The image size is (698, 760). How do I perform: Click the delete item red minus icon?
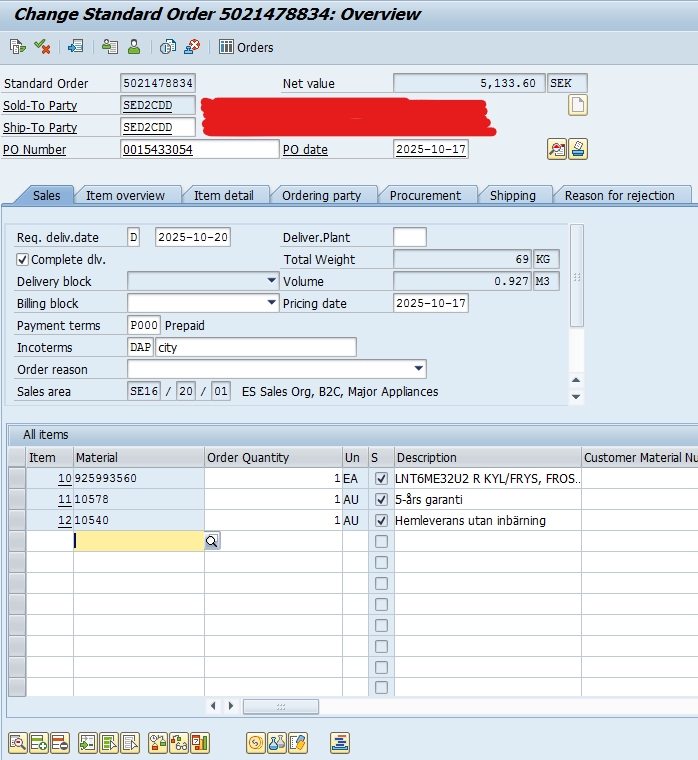point(60,743)
